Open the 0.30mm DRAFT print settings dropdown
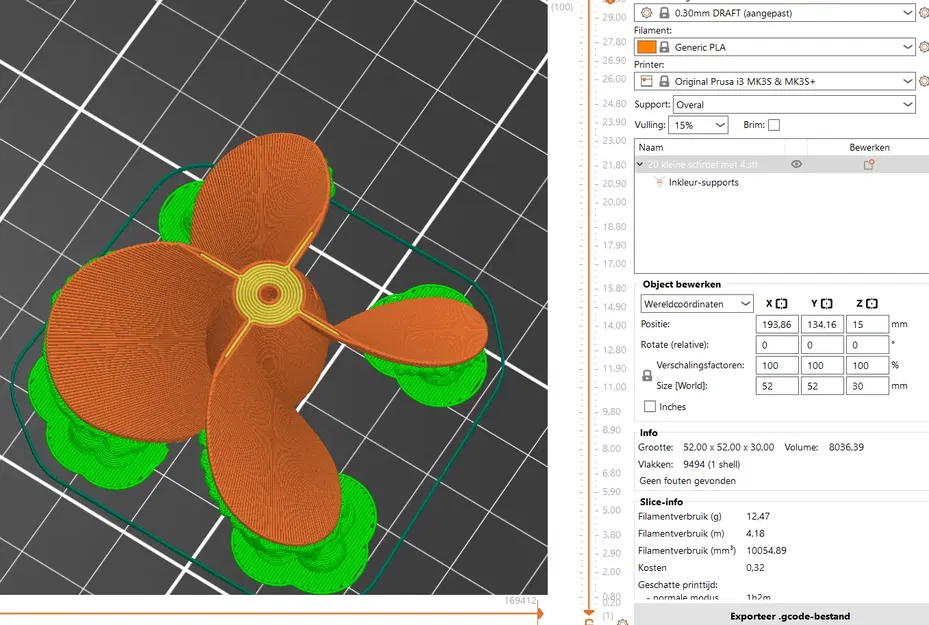Viewport: 929px width, 625px height. point(774,12)
